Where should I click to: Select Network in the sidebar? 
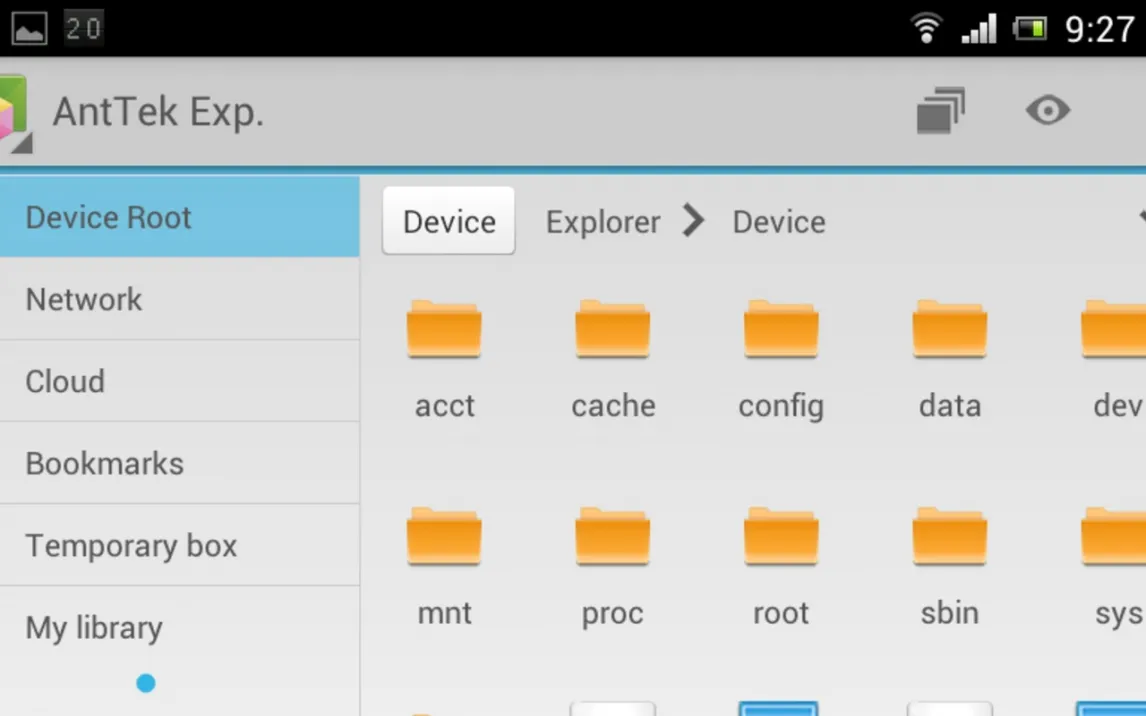(180, 299)
